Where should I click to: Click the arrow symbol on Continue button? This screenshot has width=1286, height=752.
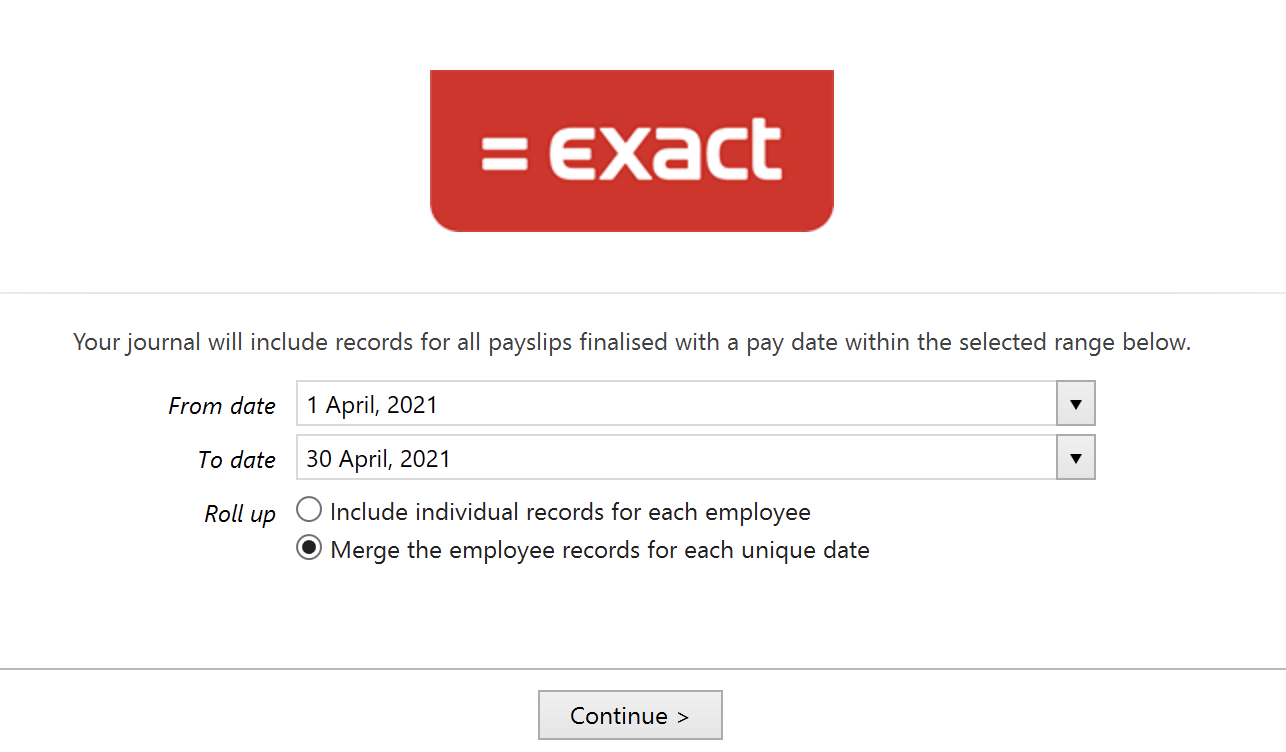pyautogui.click(x=683, y=717)
